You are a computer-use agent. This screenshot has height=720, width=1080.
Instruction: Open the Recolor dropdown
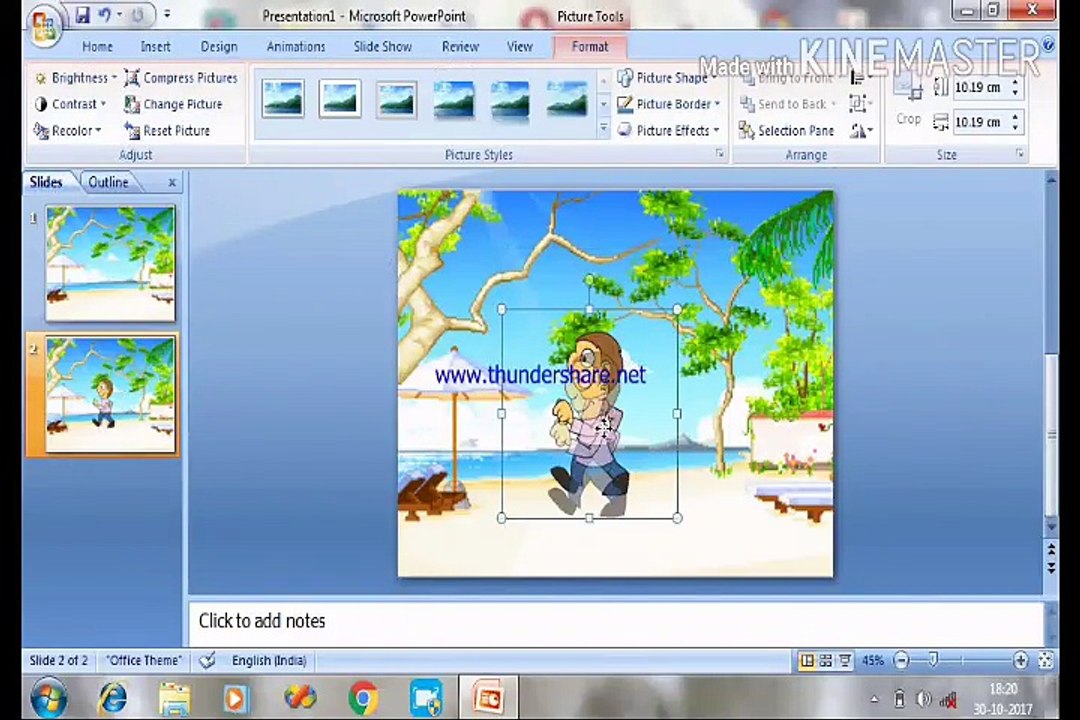(68, 130)
